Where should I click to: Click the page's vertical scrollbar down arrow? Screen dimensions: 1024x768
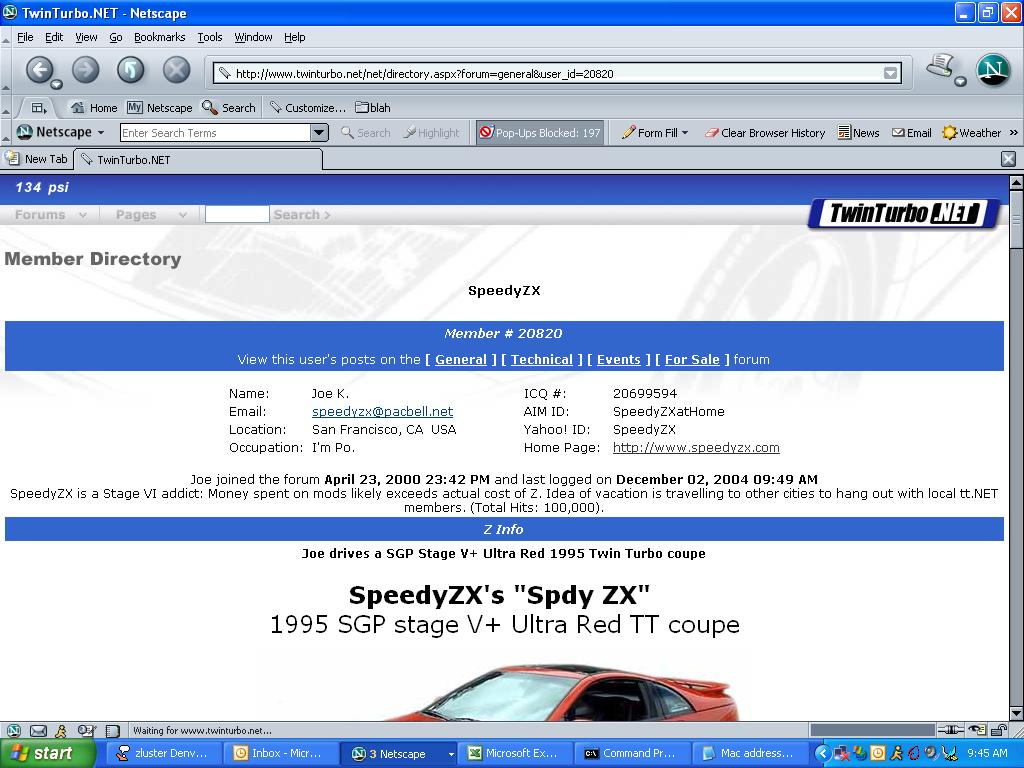click(x=1016, y=713)
